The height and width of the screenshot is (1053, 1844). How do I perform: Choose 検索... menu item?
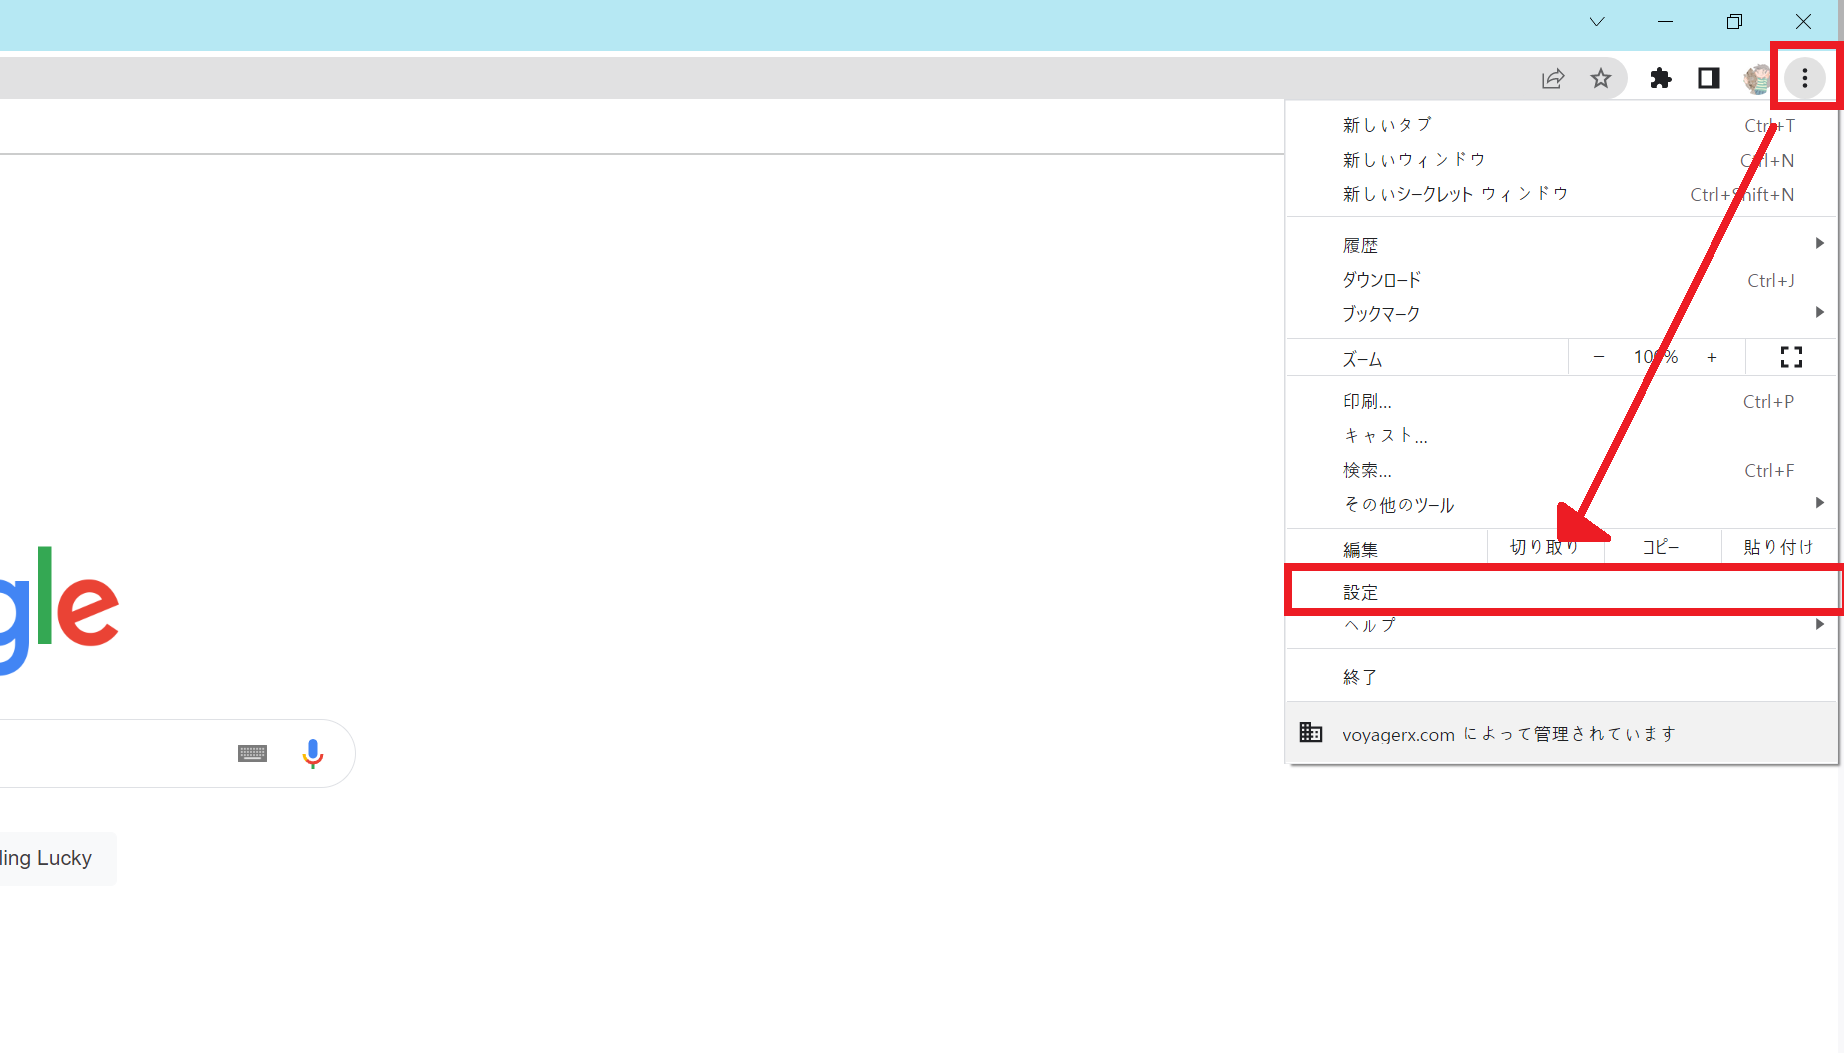(x=1562, y=470)
